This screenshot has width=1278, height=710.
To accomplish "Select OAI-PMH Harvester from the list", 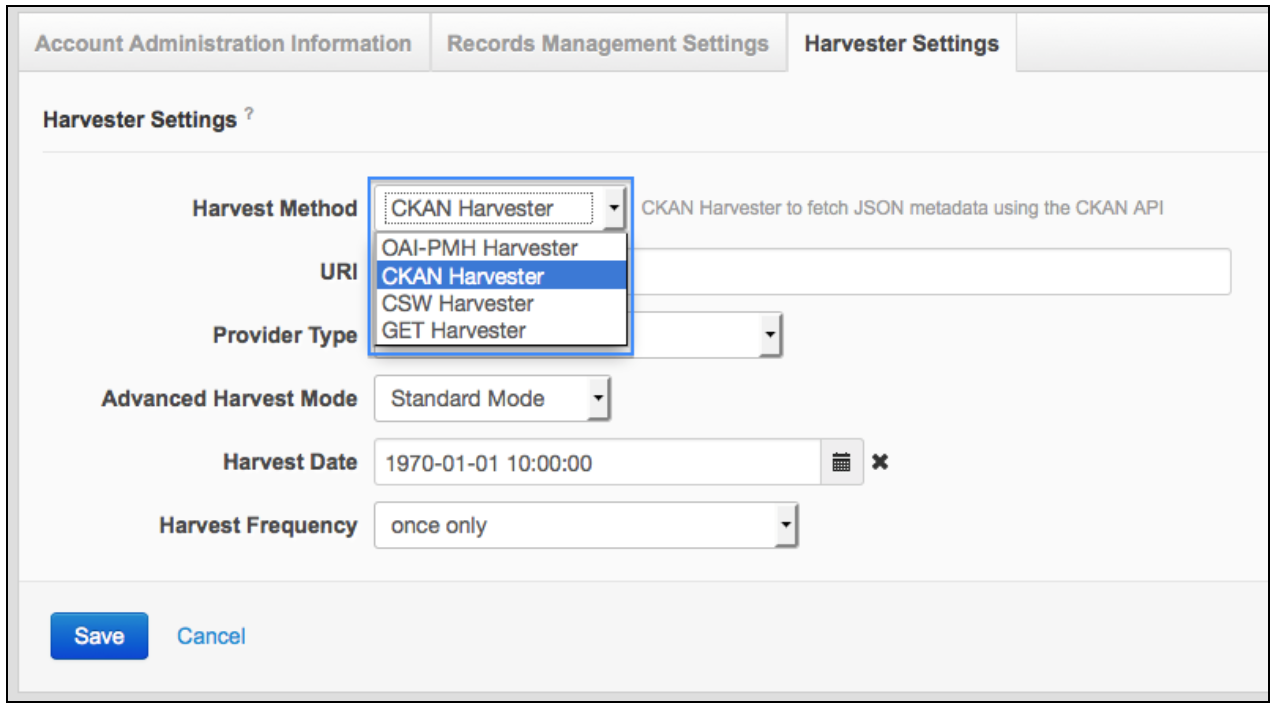I will click(x=480, y=248).
